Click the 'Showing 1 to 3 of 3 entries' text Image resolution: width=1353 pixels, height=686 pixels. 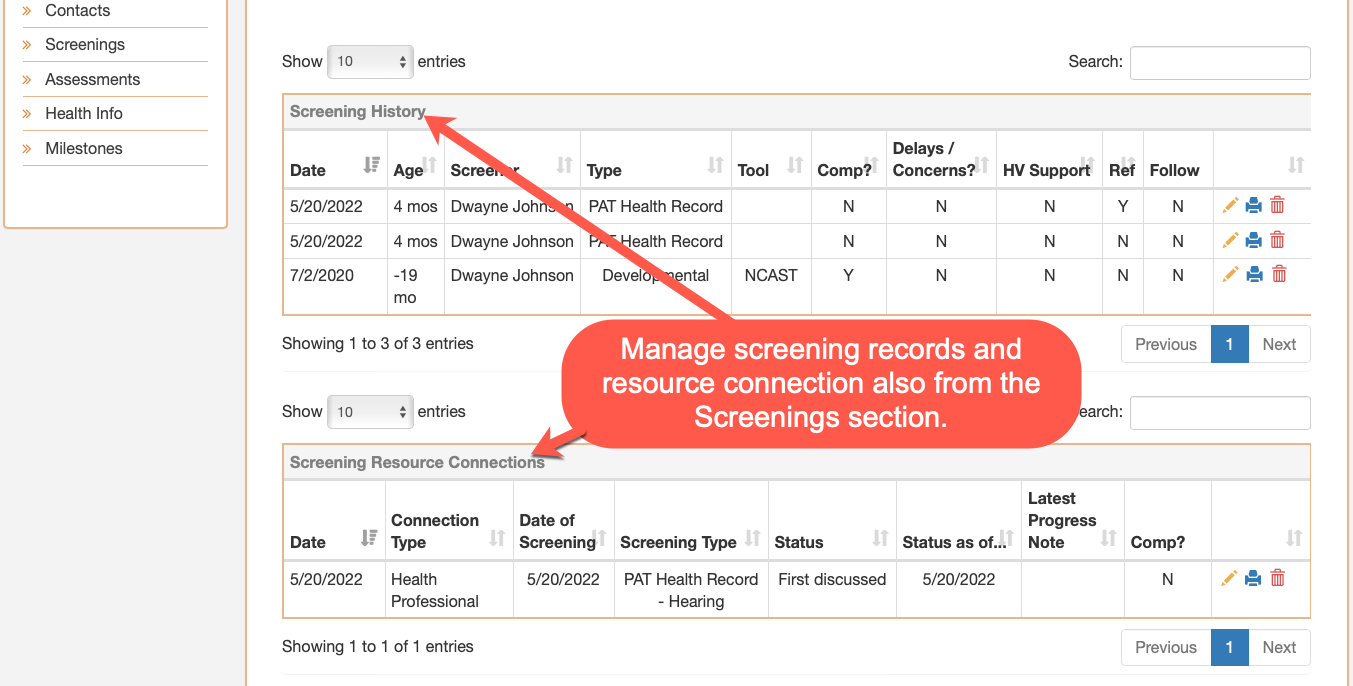pyautogui.click(x=378, y=344)
